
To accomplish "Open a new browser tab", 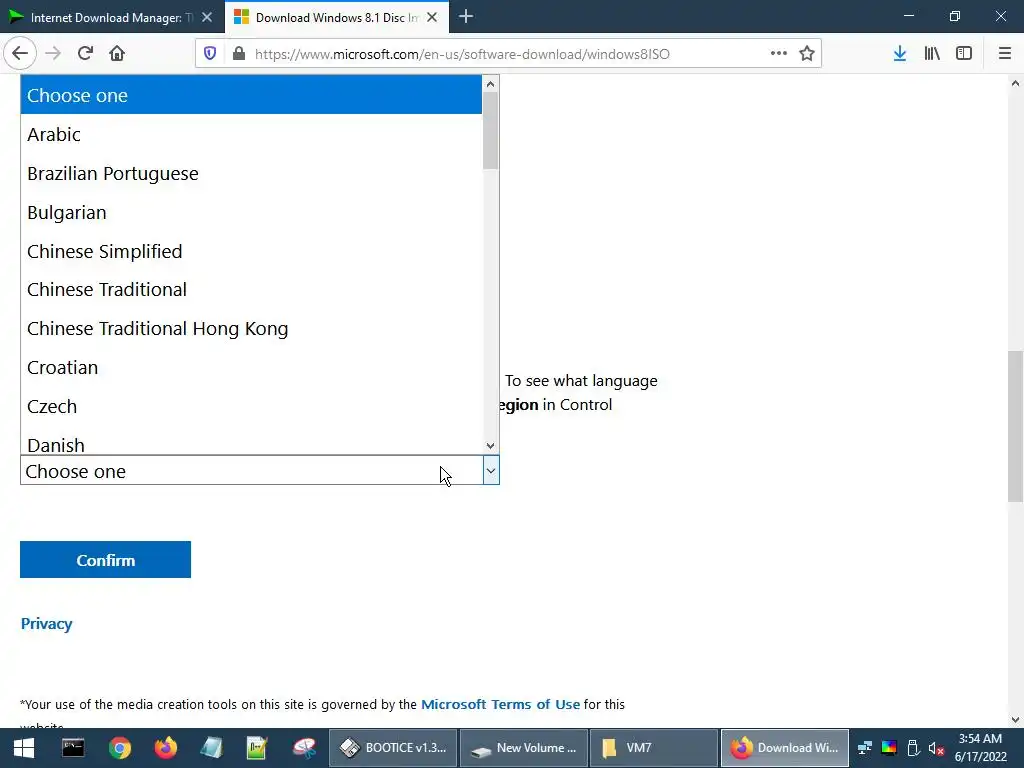I will (466, 17).
